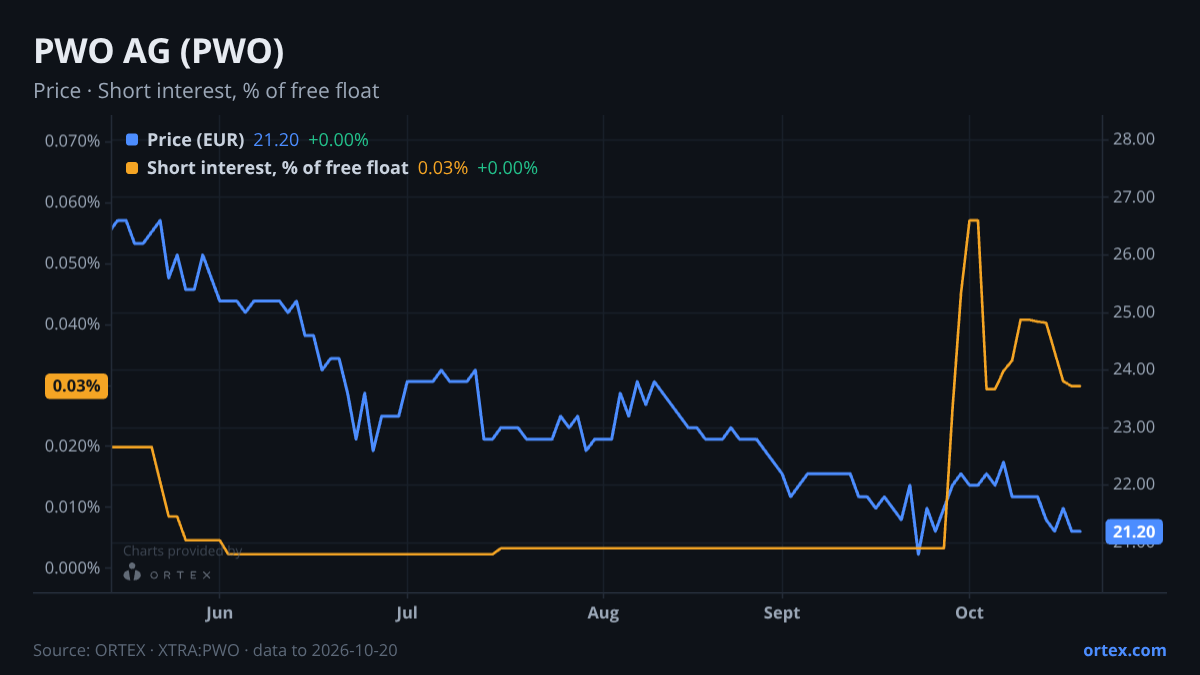Click the 0.000% left axis label
This screenshot has width=1200, height=675.
72,568
